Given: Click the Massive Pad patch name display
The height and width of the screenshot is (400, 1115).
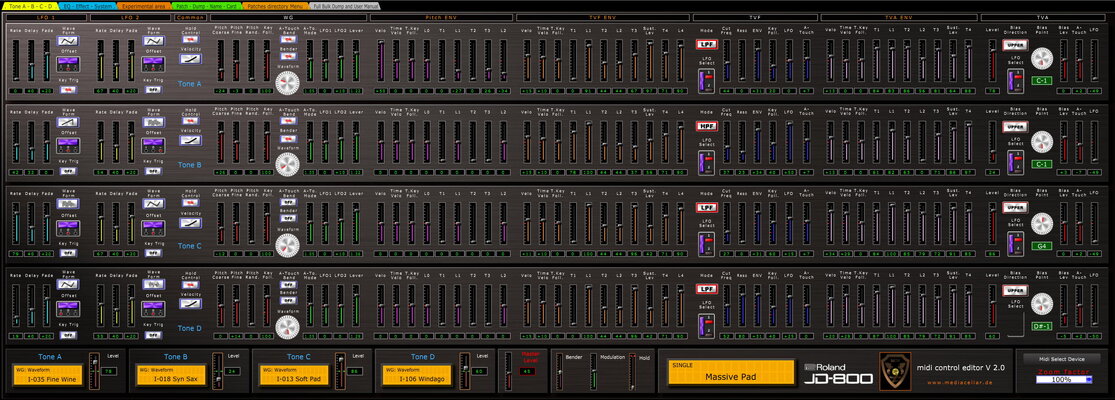Looking at the screenshot, I should coord(730,373).
